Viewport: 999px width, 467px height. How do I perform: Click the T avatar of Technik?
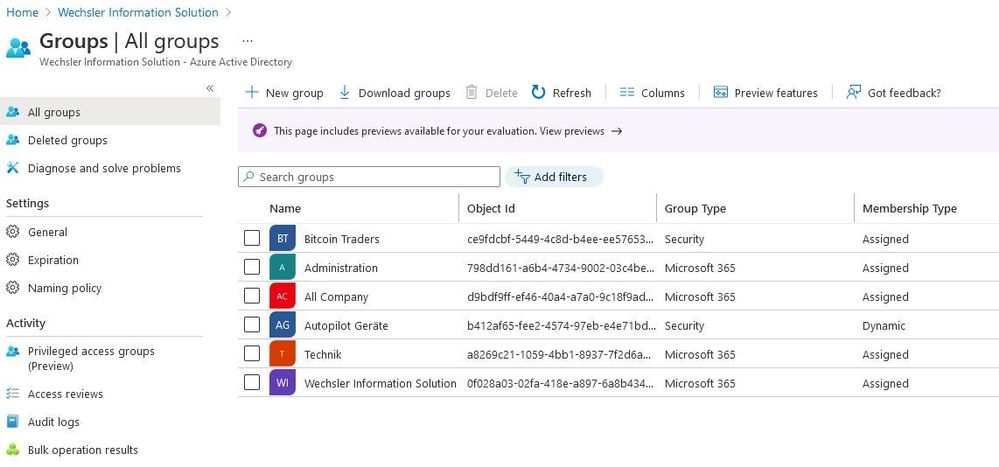click(282, 354)
